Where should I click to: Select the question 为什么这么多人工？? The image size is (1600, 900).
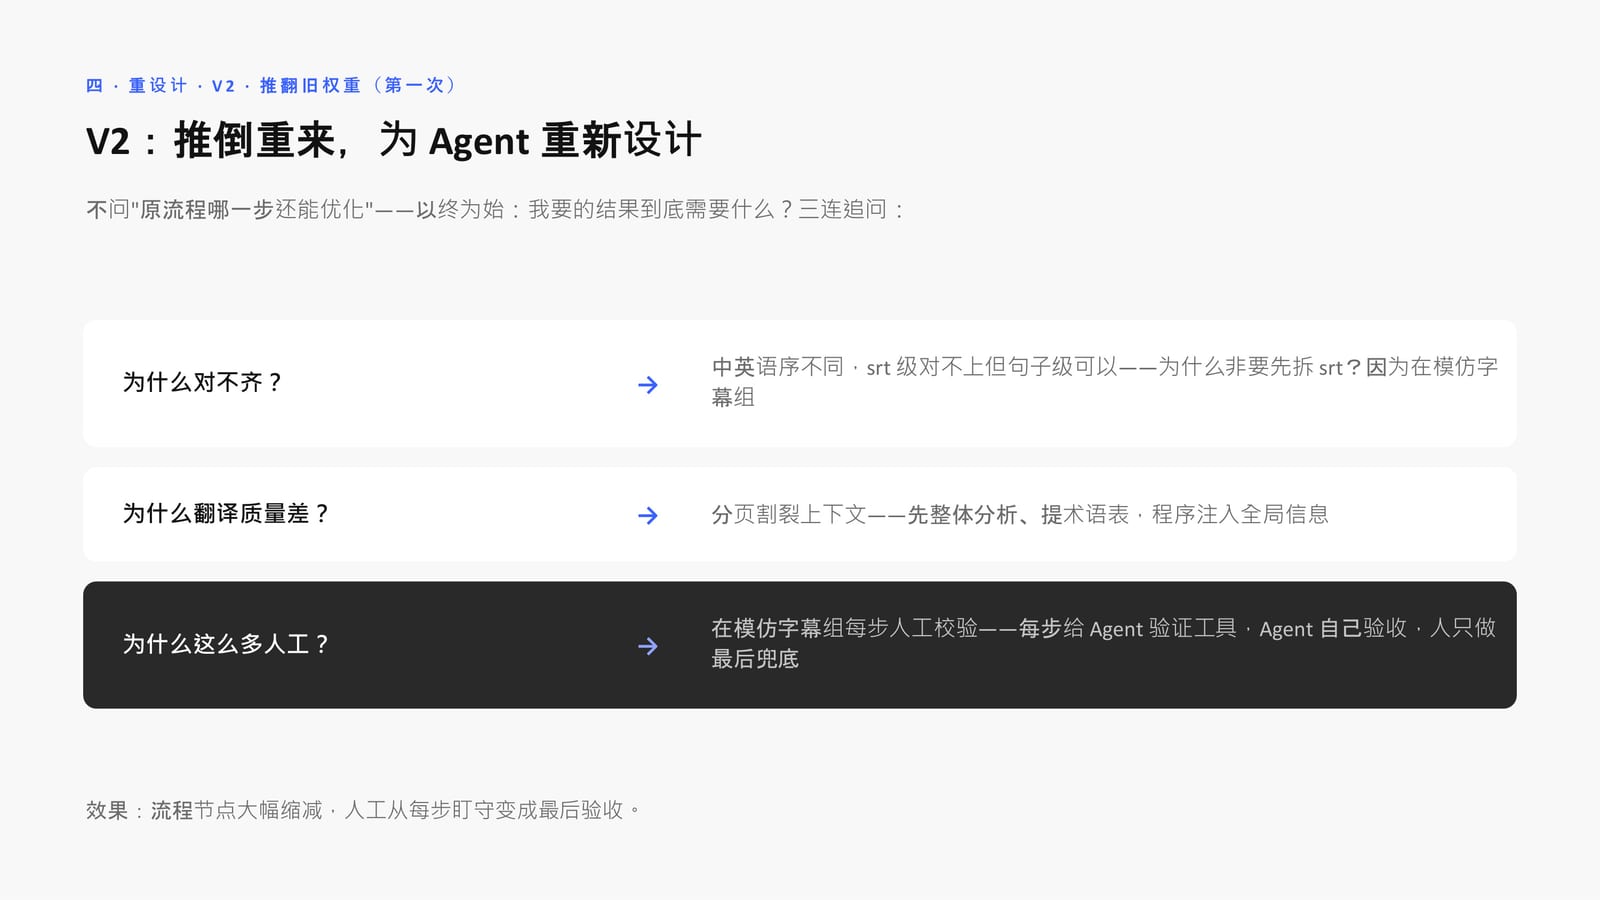click(227, 644)
